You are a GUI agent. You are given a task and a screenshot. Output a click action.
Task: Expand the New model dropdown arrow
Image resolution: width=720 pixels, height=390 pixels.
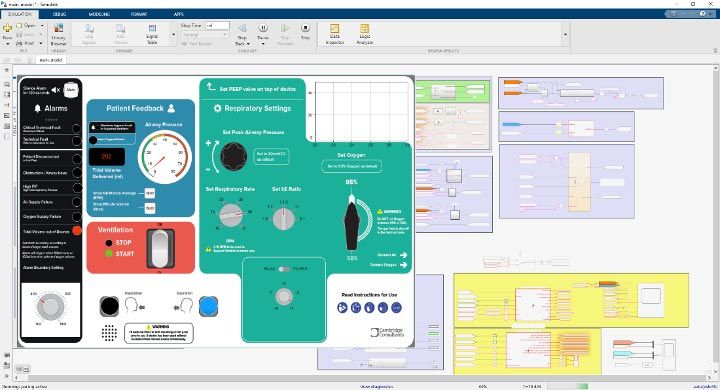coord(7,44)
